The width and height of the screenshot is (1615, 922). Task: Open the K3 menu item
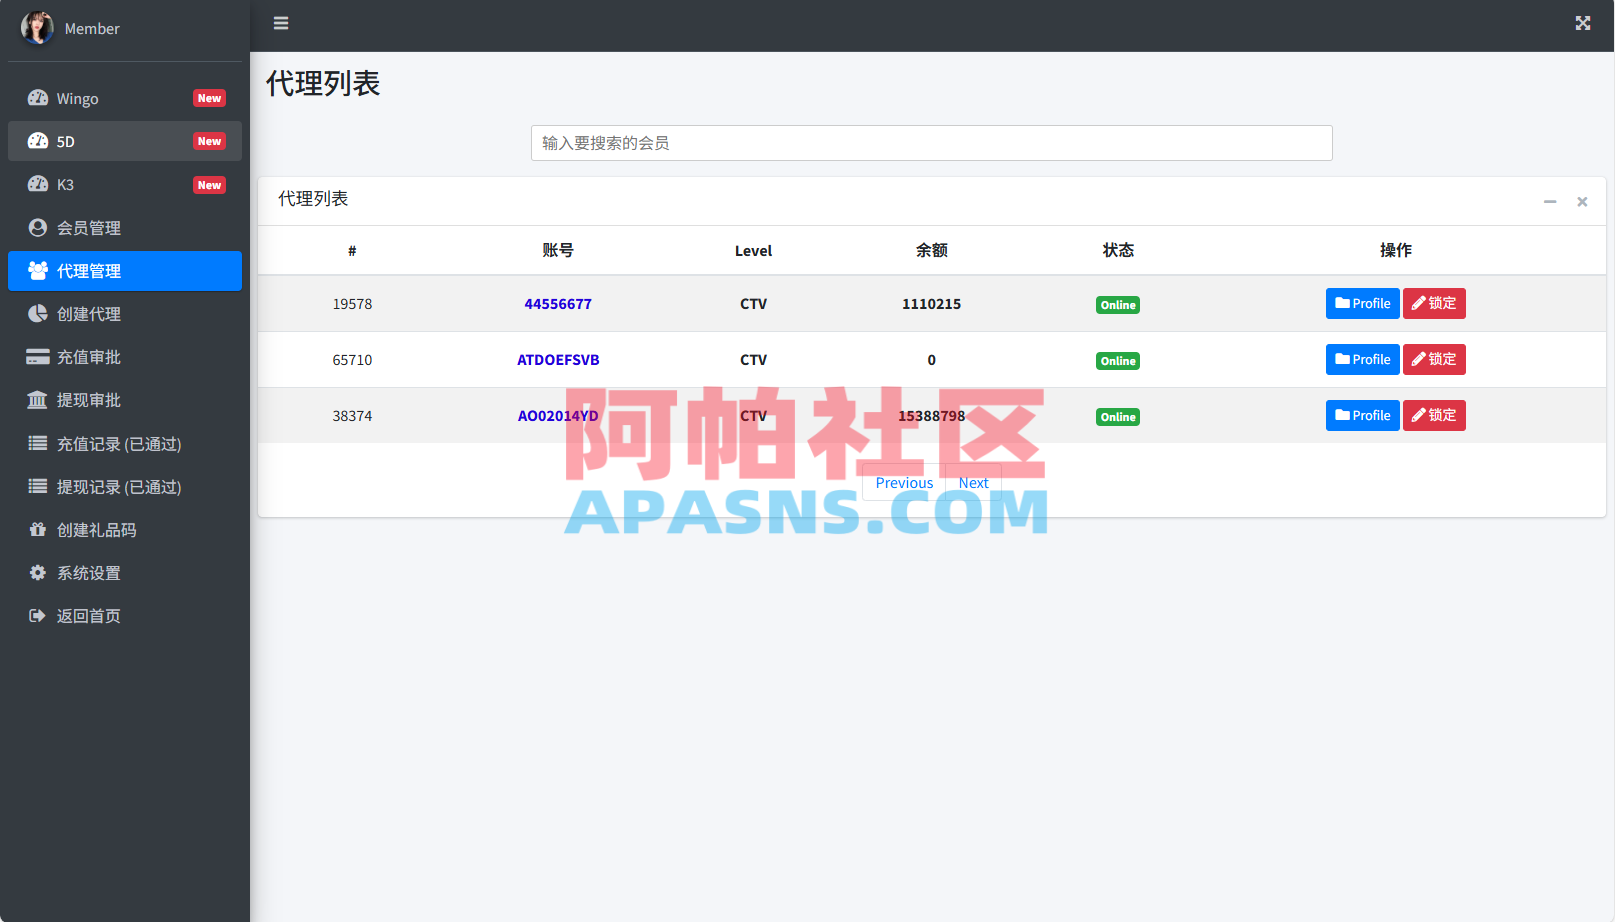click(125, 184)
